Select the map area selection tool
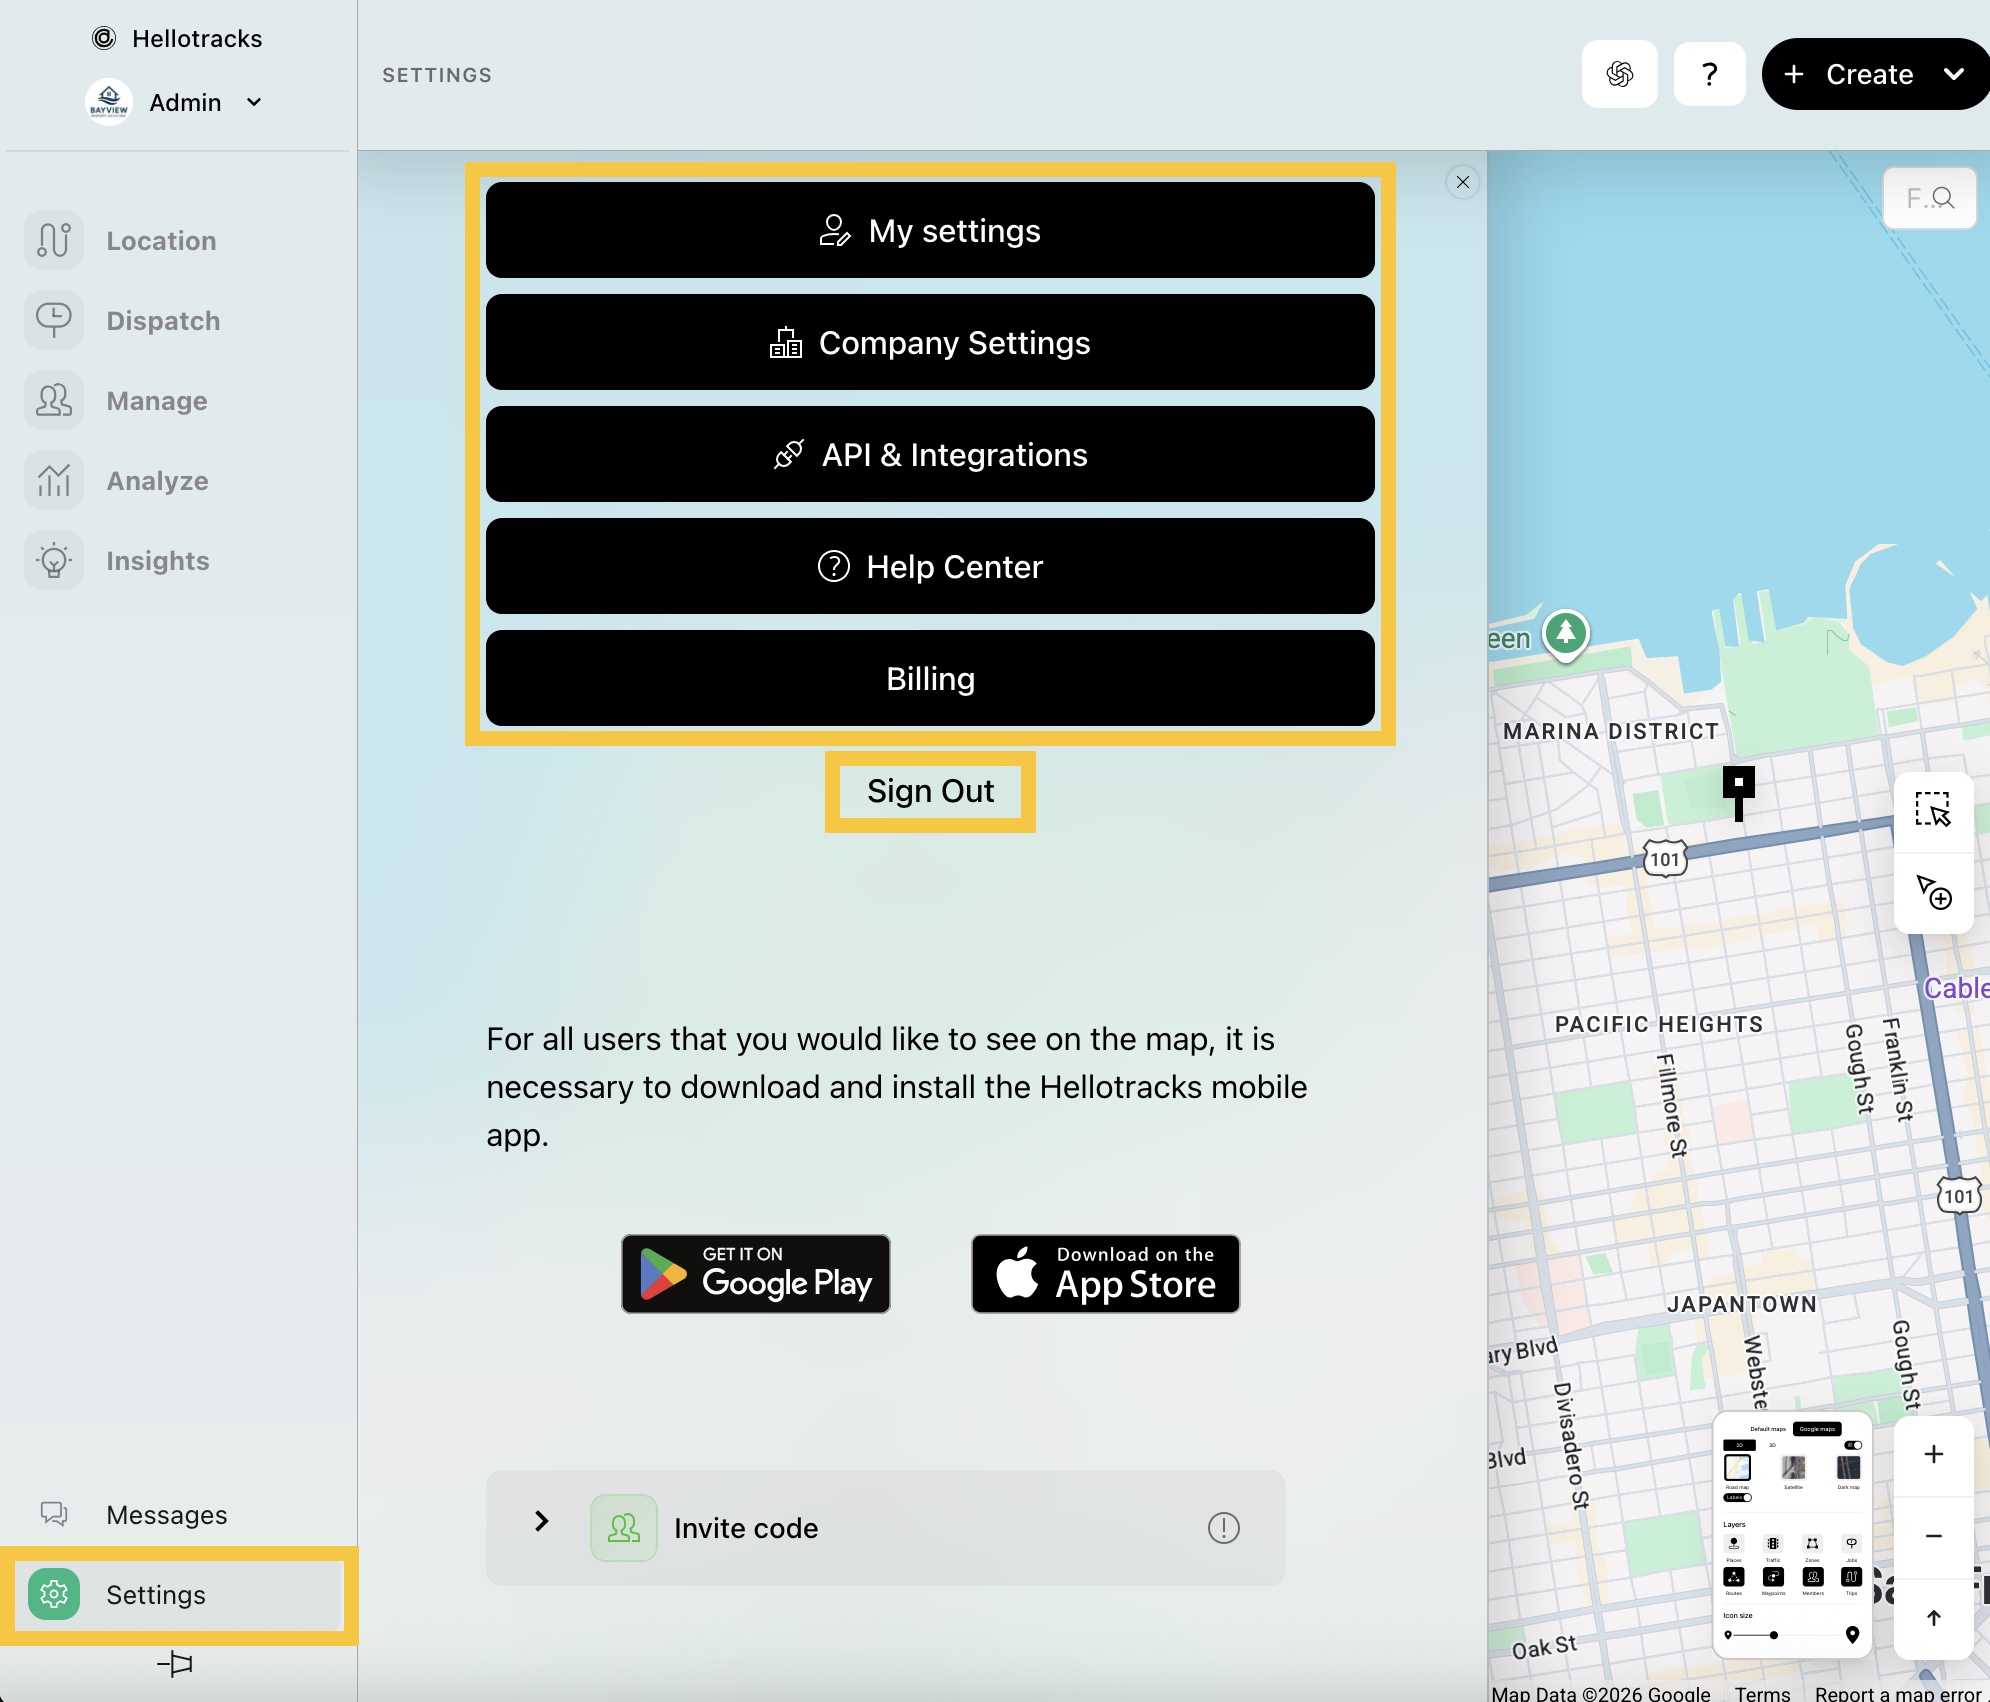The width and height of the screenshot is (1990, 1702). (x=1932, y=810)
